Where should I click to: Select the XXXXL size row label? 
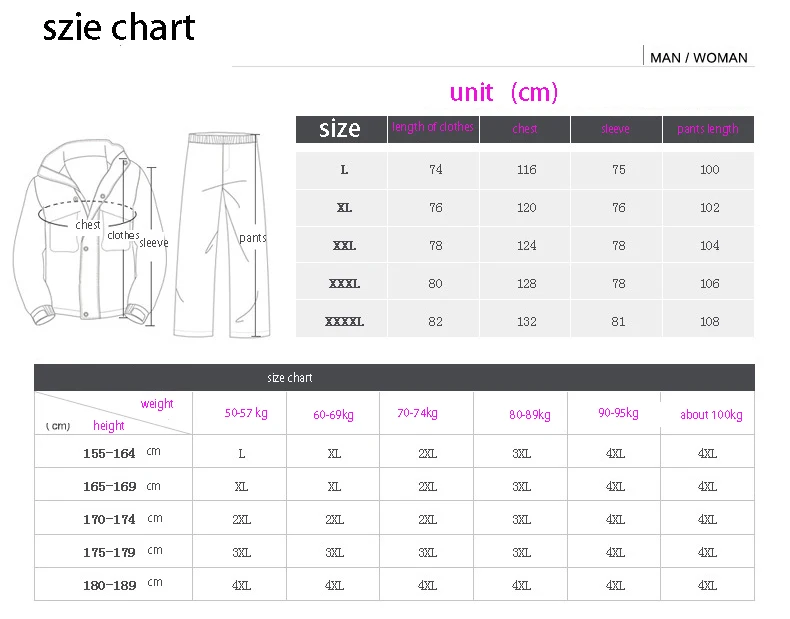point(344,321)
